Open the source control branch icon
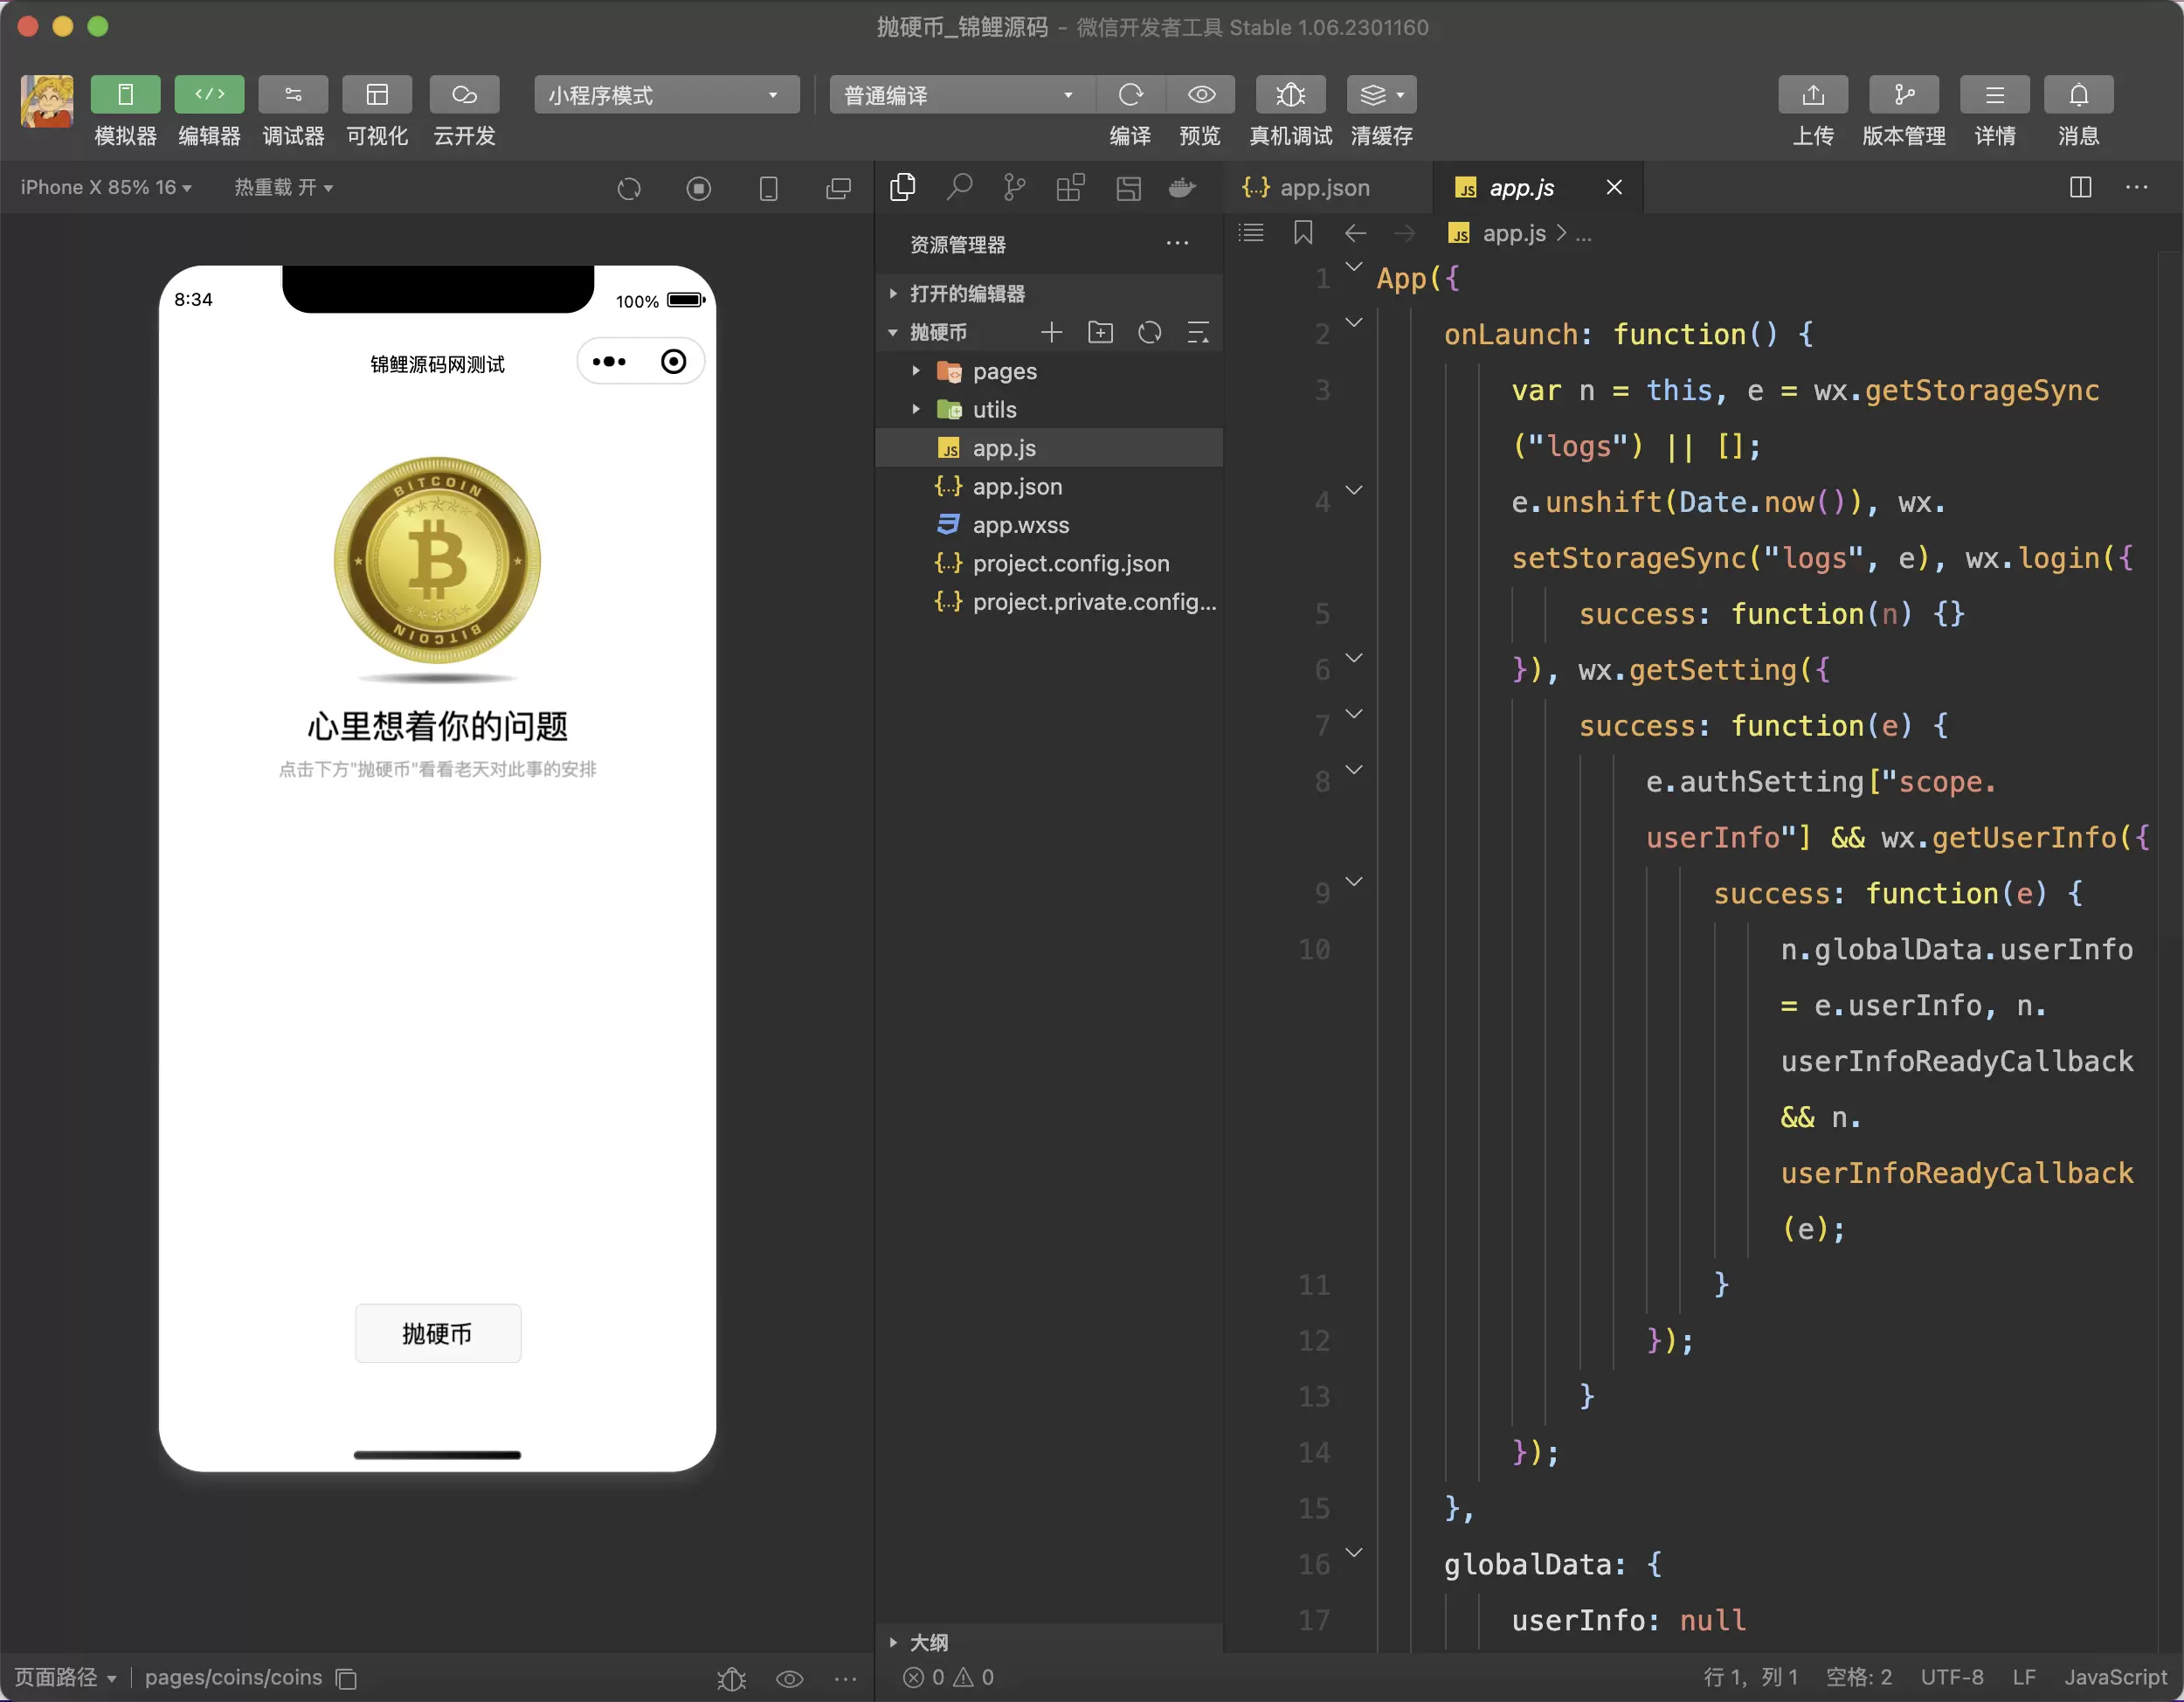This screenshot has height=1702, width=2184. [x=1015, y=187]
